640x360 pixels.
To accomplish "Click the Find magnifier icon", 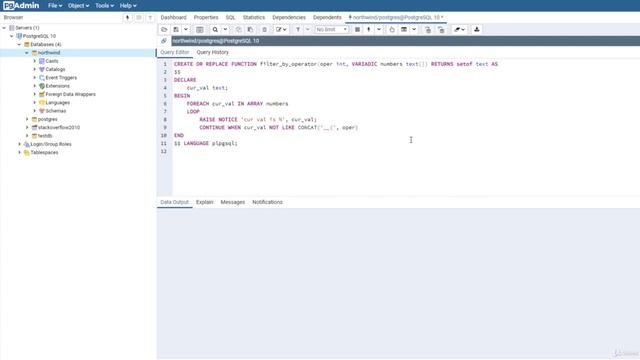I will tap(215, 29).
